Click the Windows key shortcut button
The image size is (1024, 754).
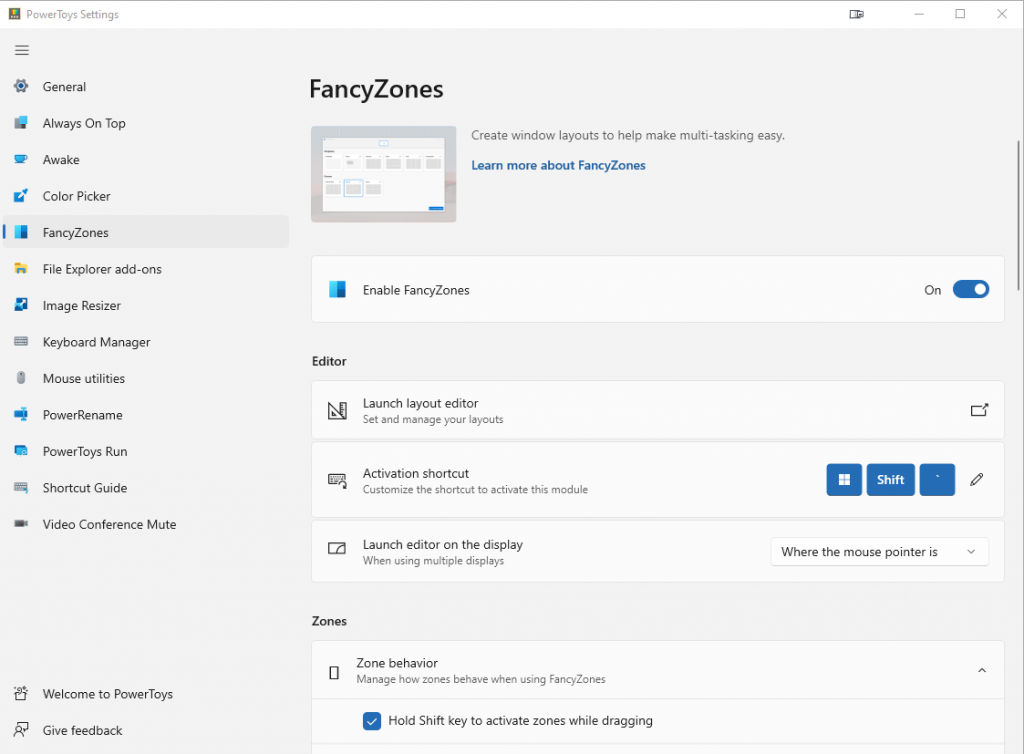coord(844,480)
